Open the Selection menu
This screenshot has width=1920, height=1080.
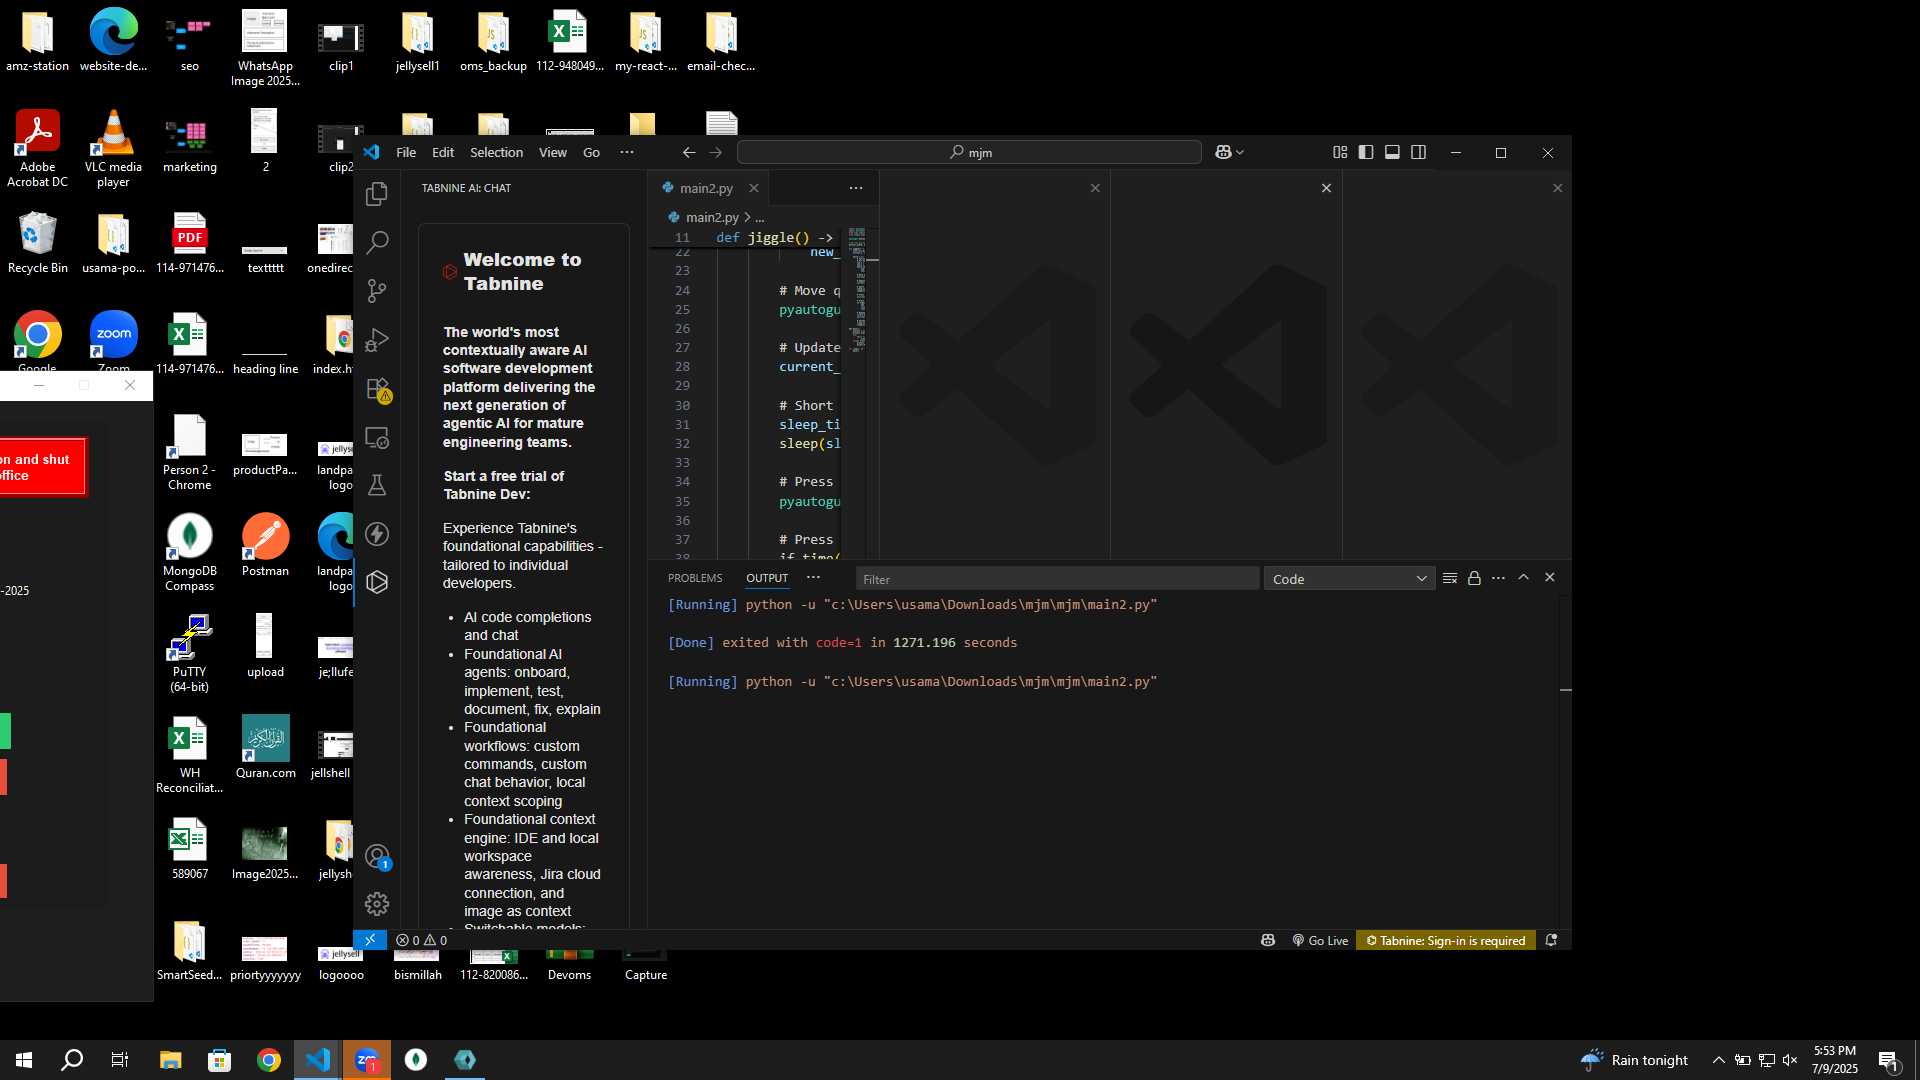click(x=496, y=152)
